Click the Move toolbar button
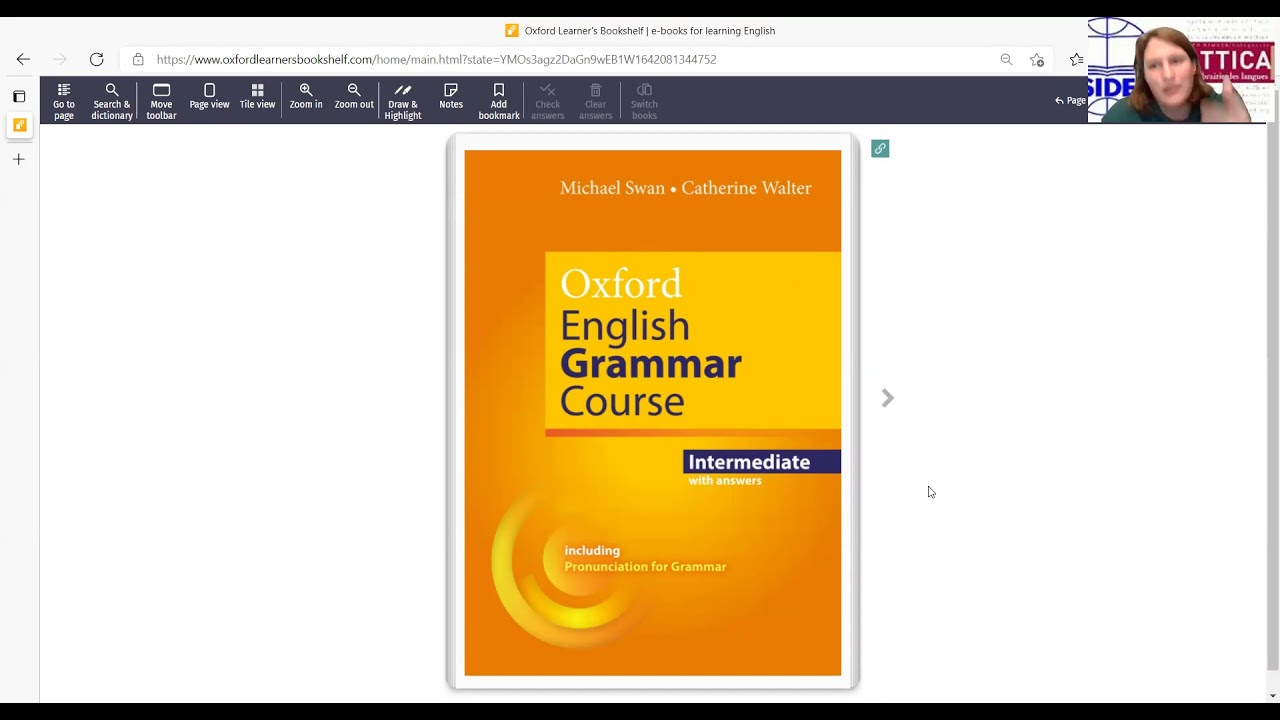The height and width of the screenshot is (720, 1280). click(x=161, y=102)
